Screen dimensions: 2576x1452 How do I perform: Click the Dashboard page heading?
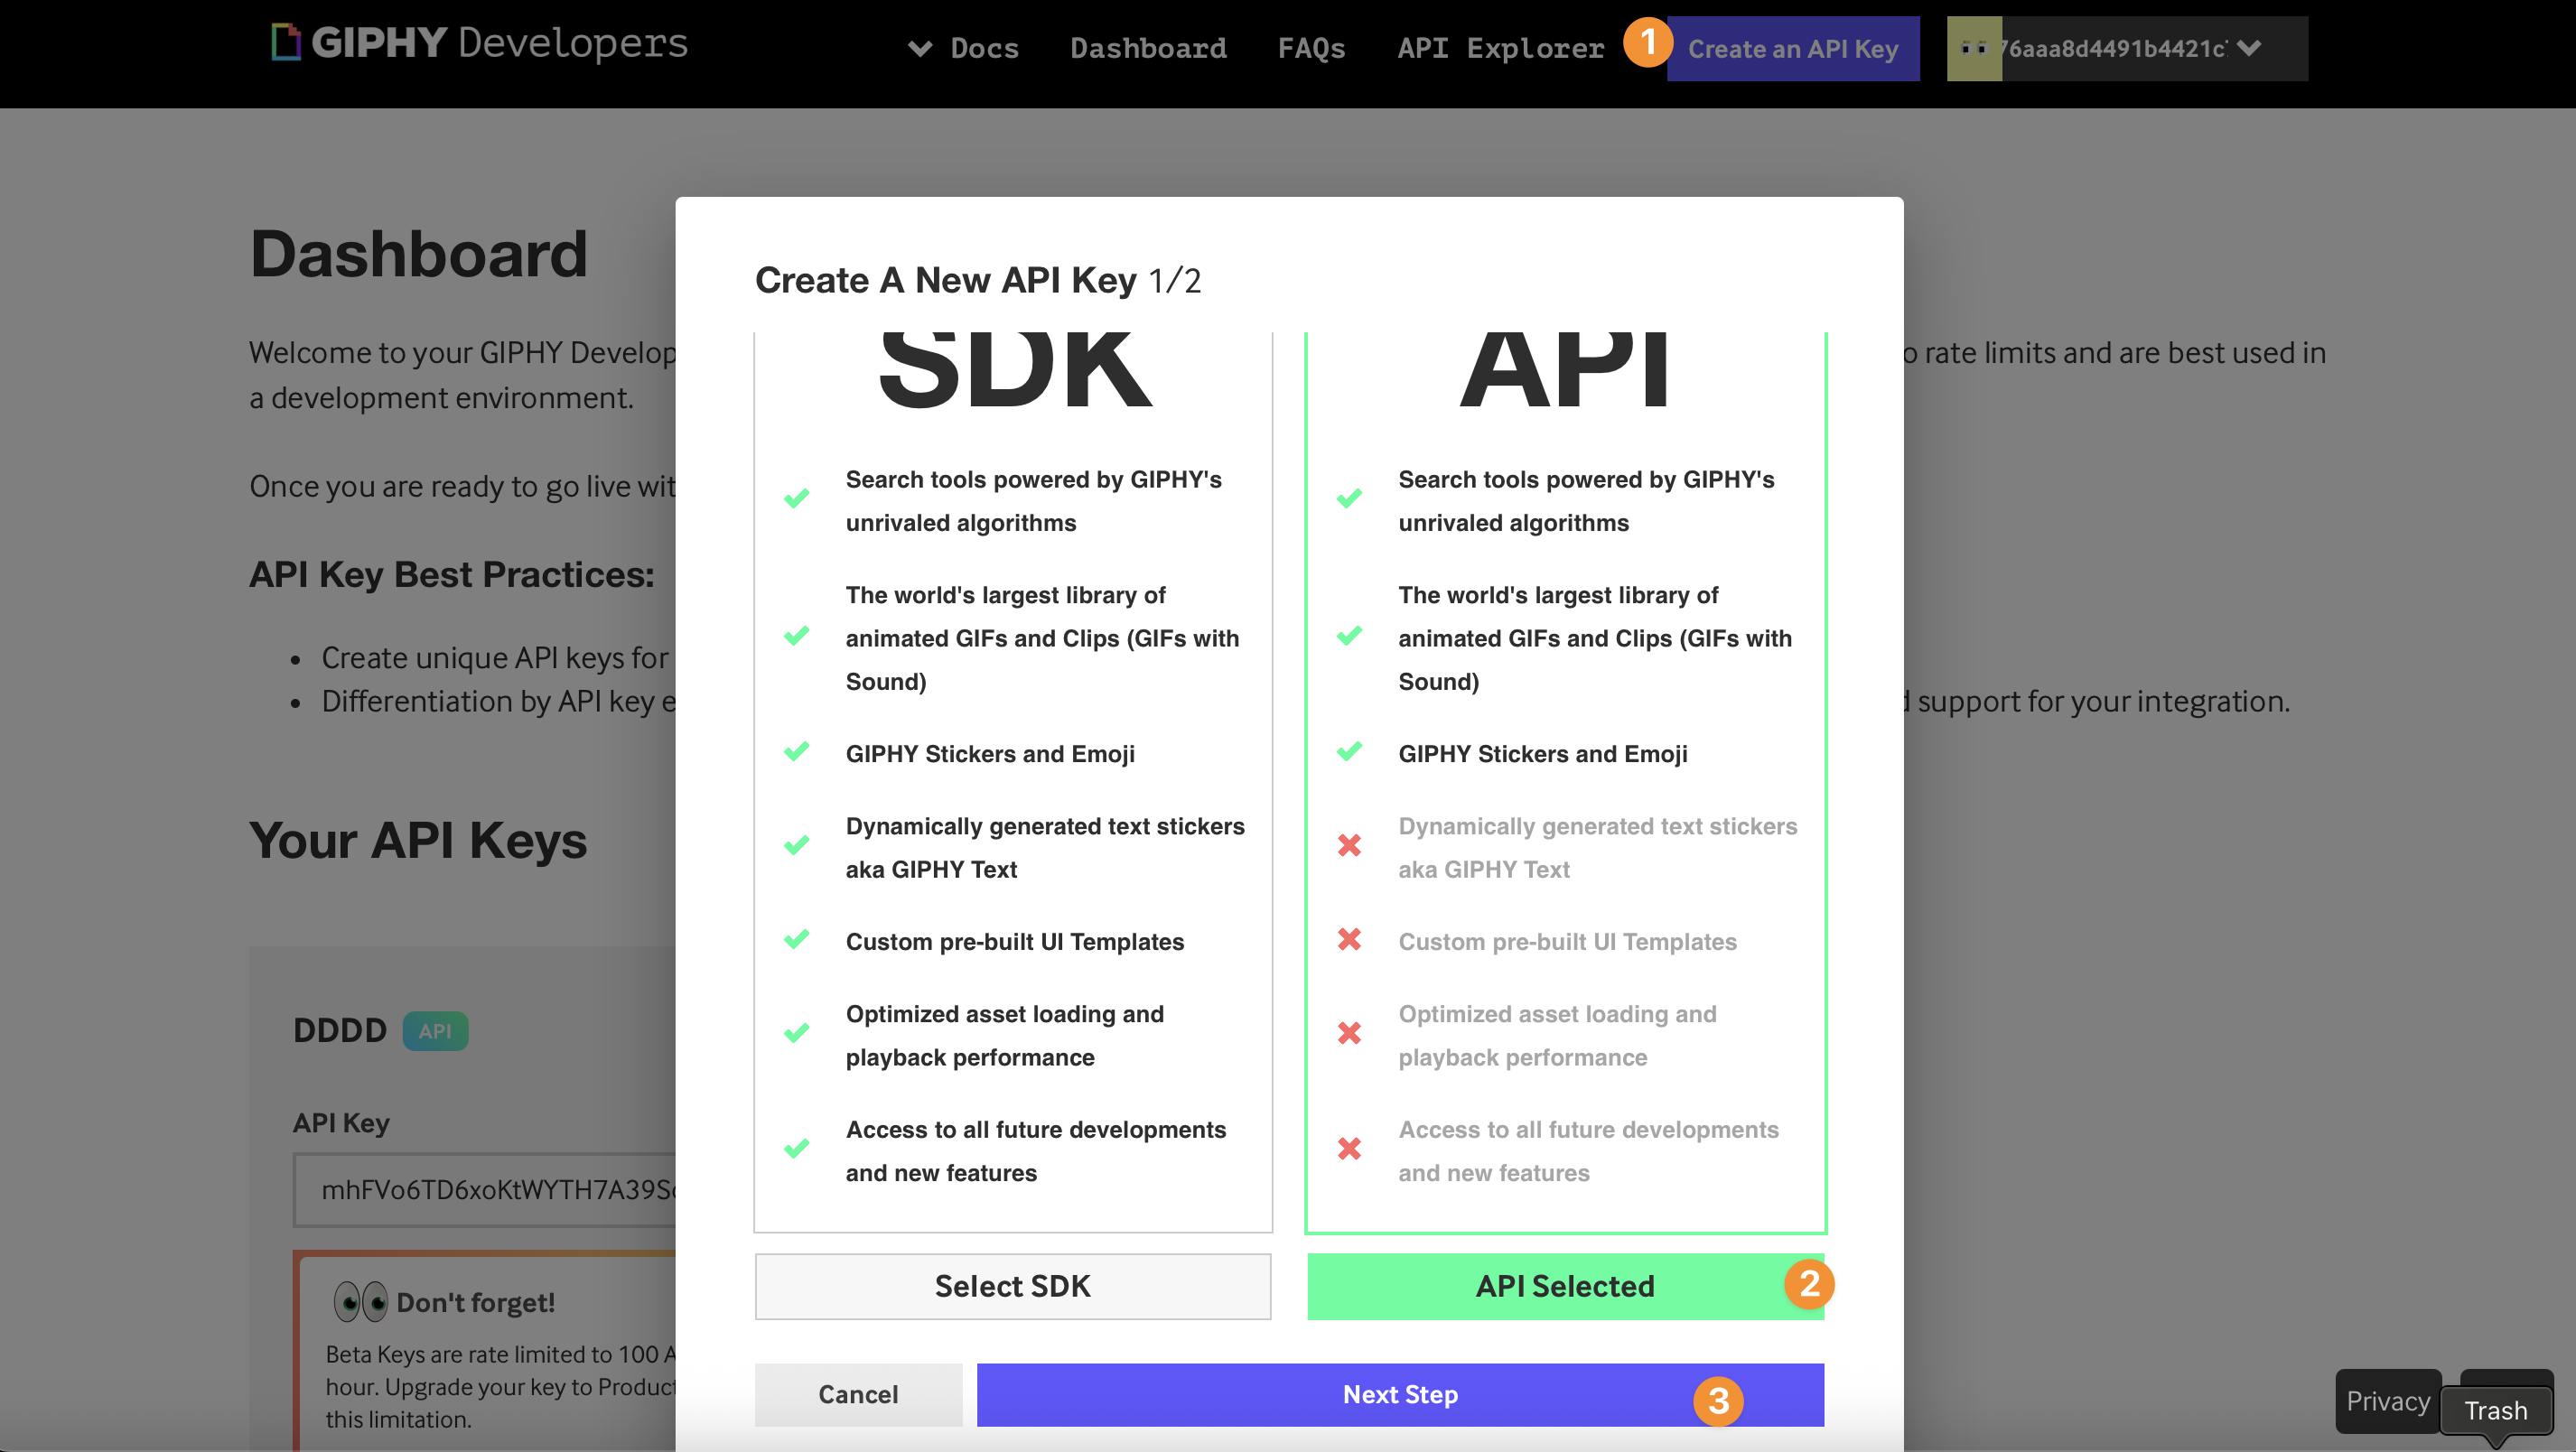pyautogui.click(x=418, y=253)
